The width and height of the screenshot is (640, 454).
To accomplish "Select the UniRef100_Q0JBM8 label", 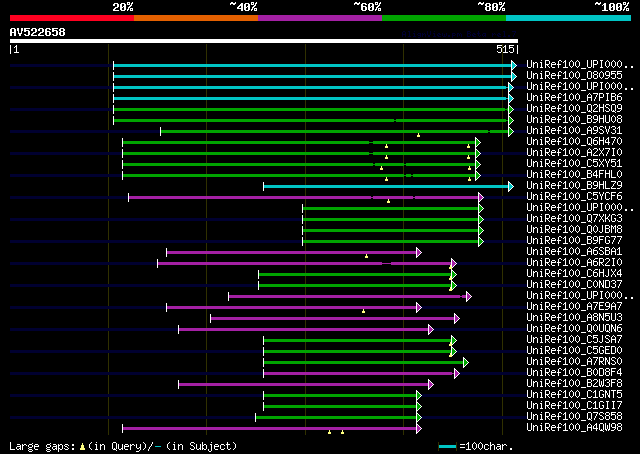I will pyautogui.click(x=574, y=230).
